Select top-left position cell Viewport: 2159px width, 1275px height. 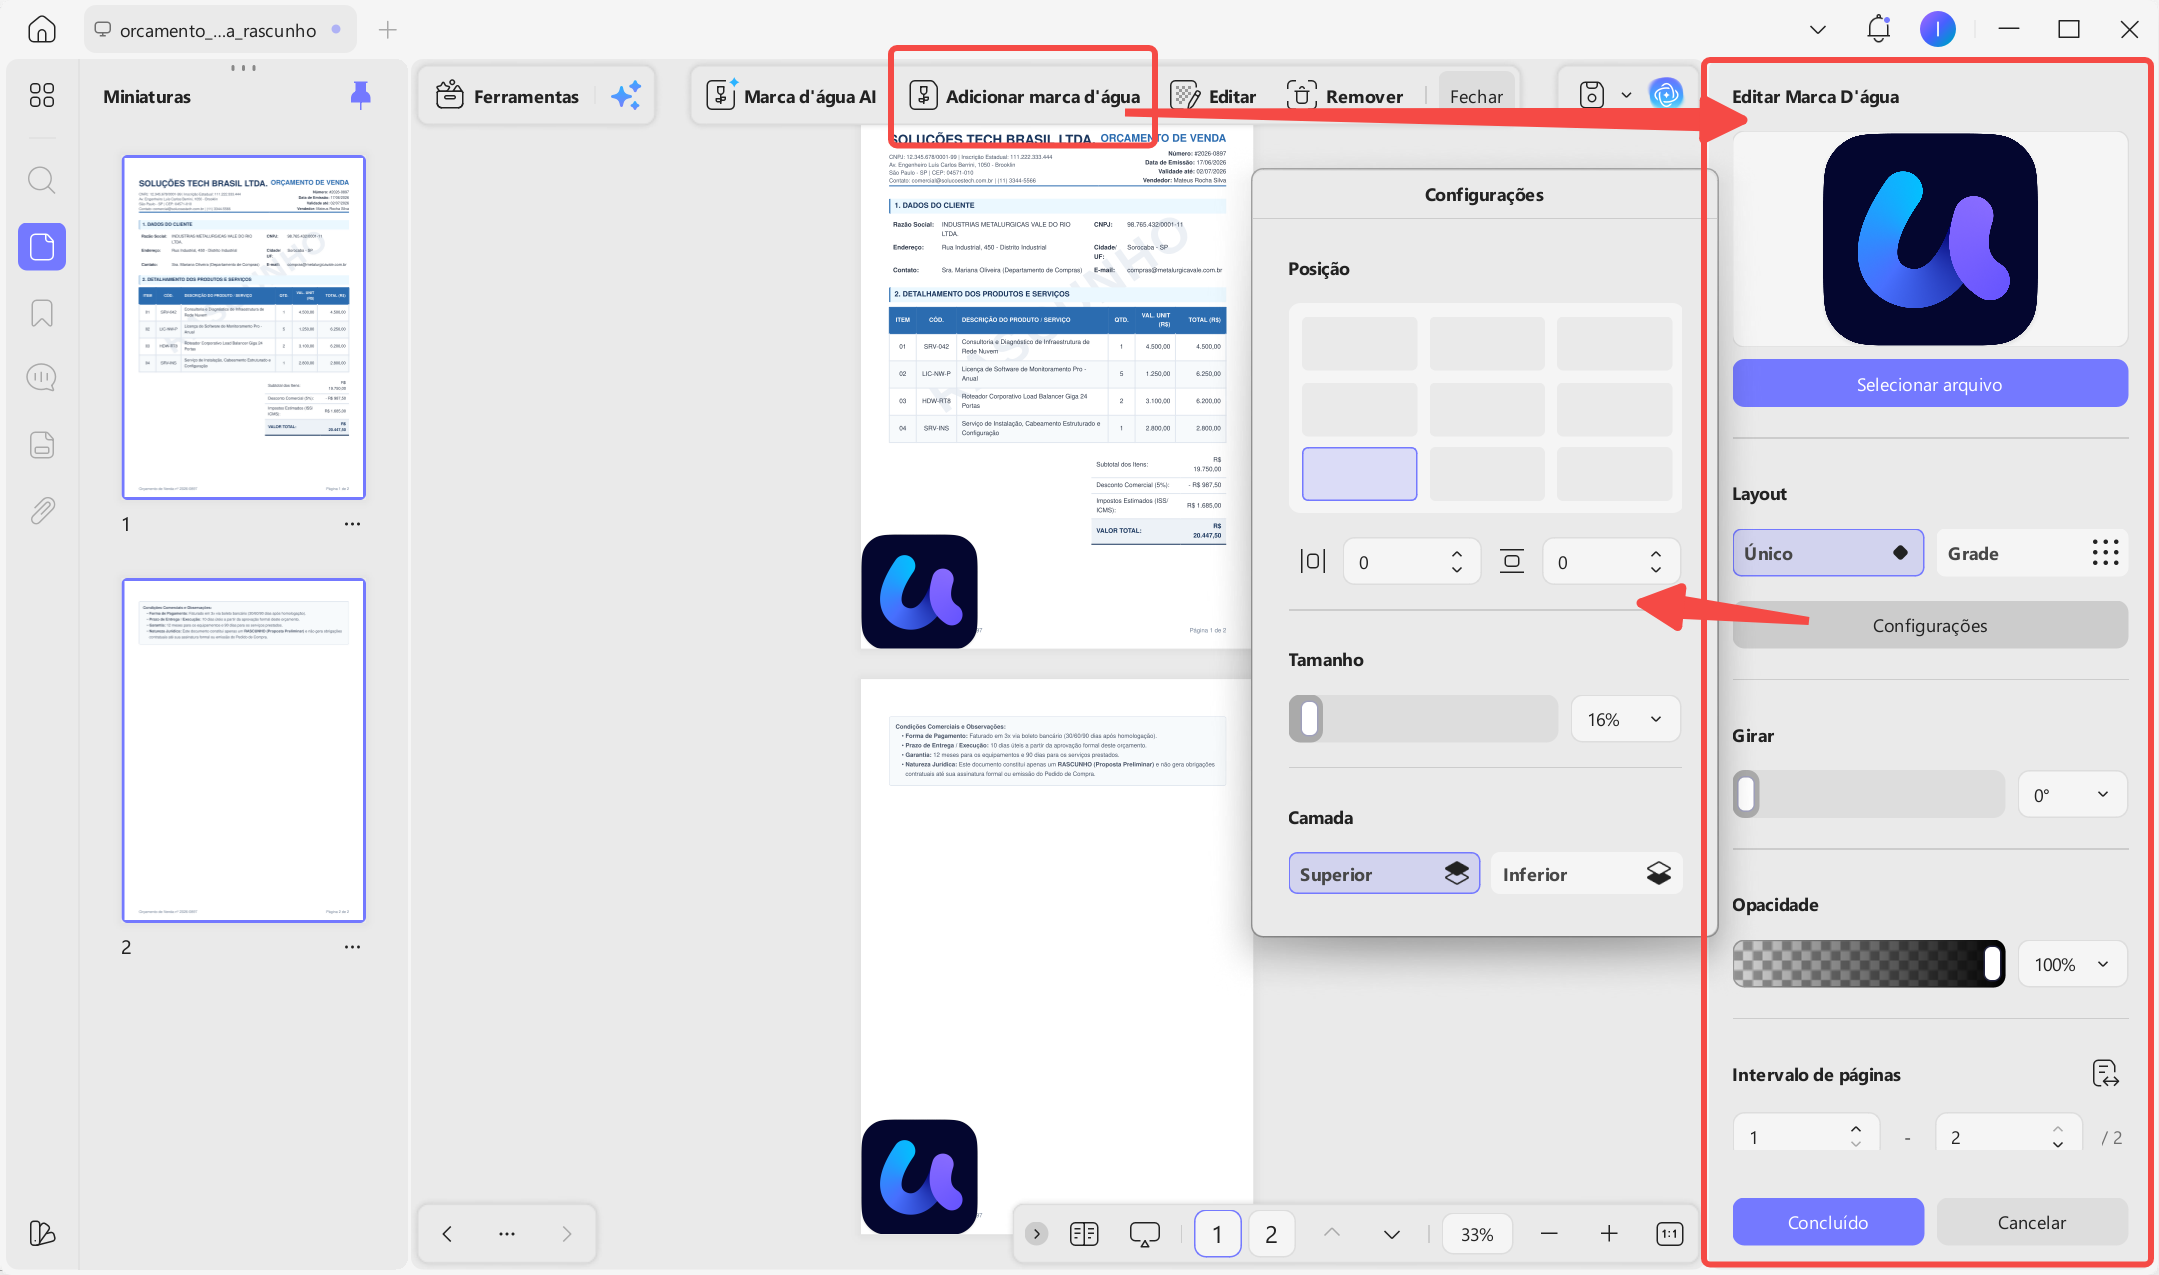pyautogui.click(x=1359, y=344)
